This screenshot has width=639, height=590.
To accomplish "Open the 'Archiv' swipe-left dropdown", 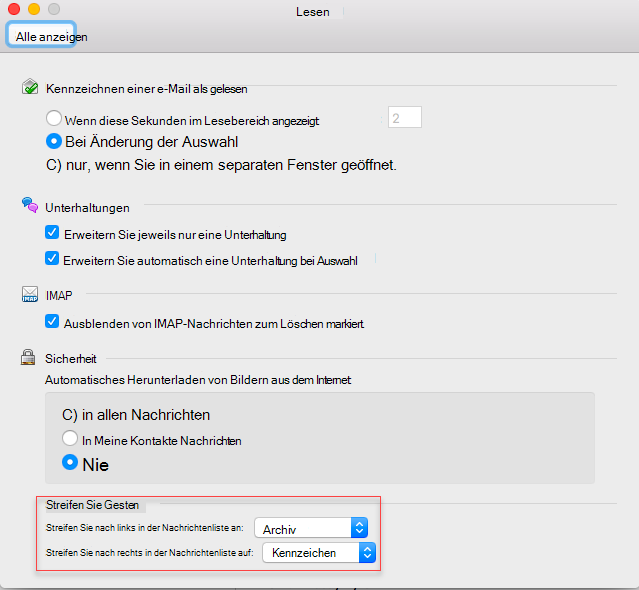I will [311, 527].
